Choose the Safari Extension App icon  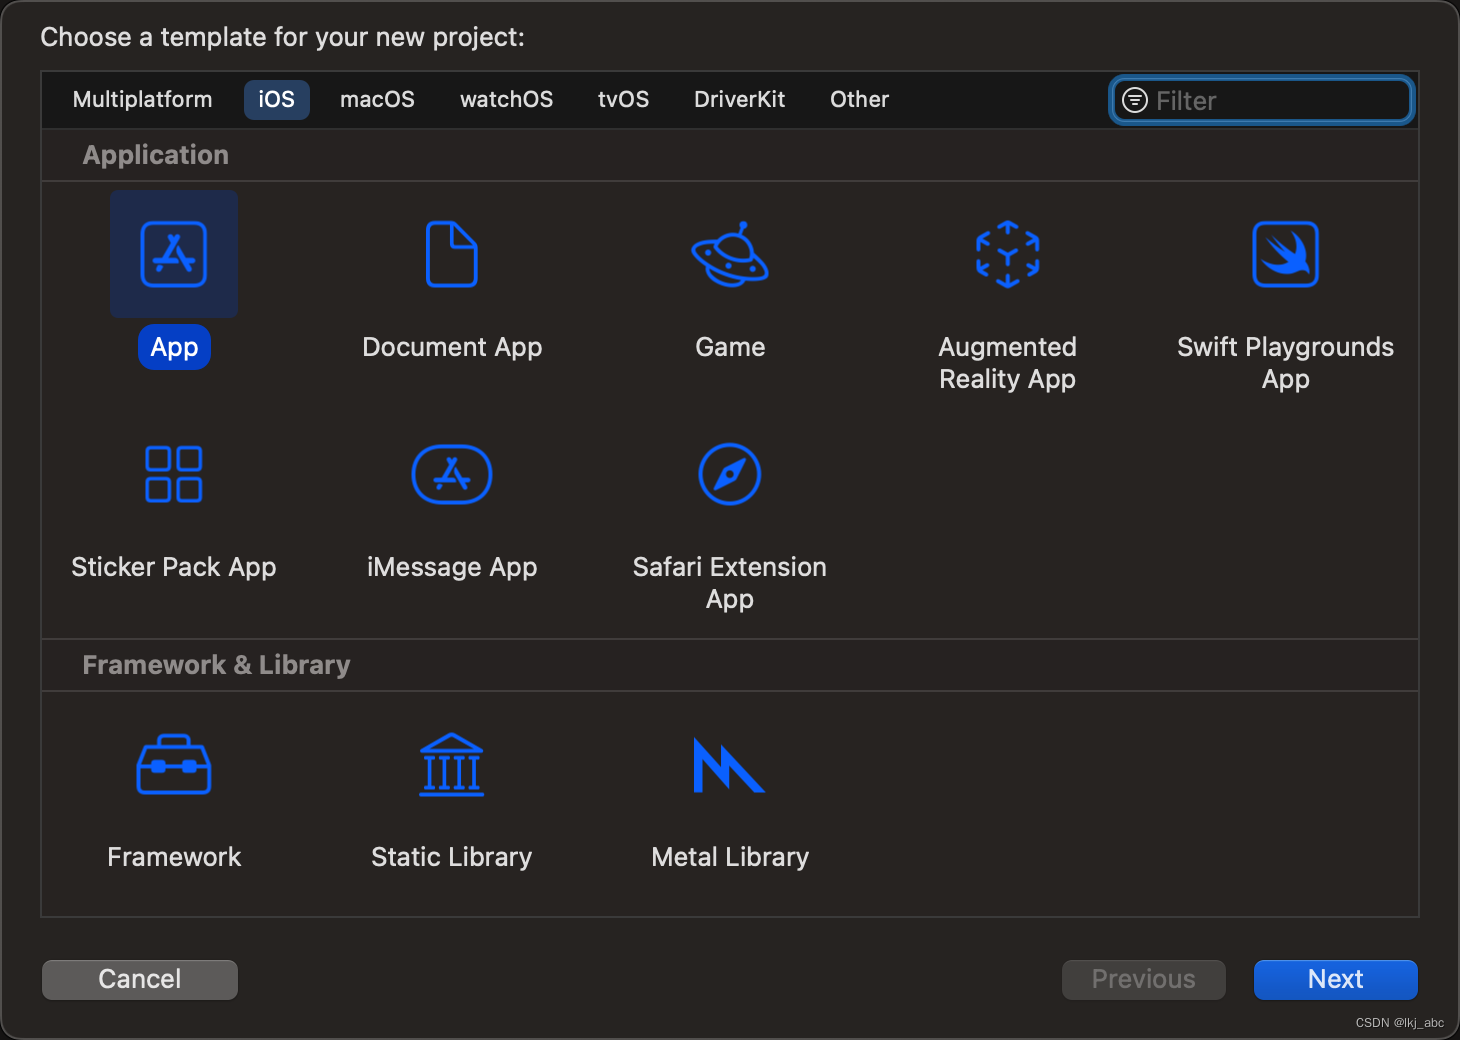730,474
